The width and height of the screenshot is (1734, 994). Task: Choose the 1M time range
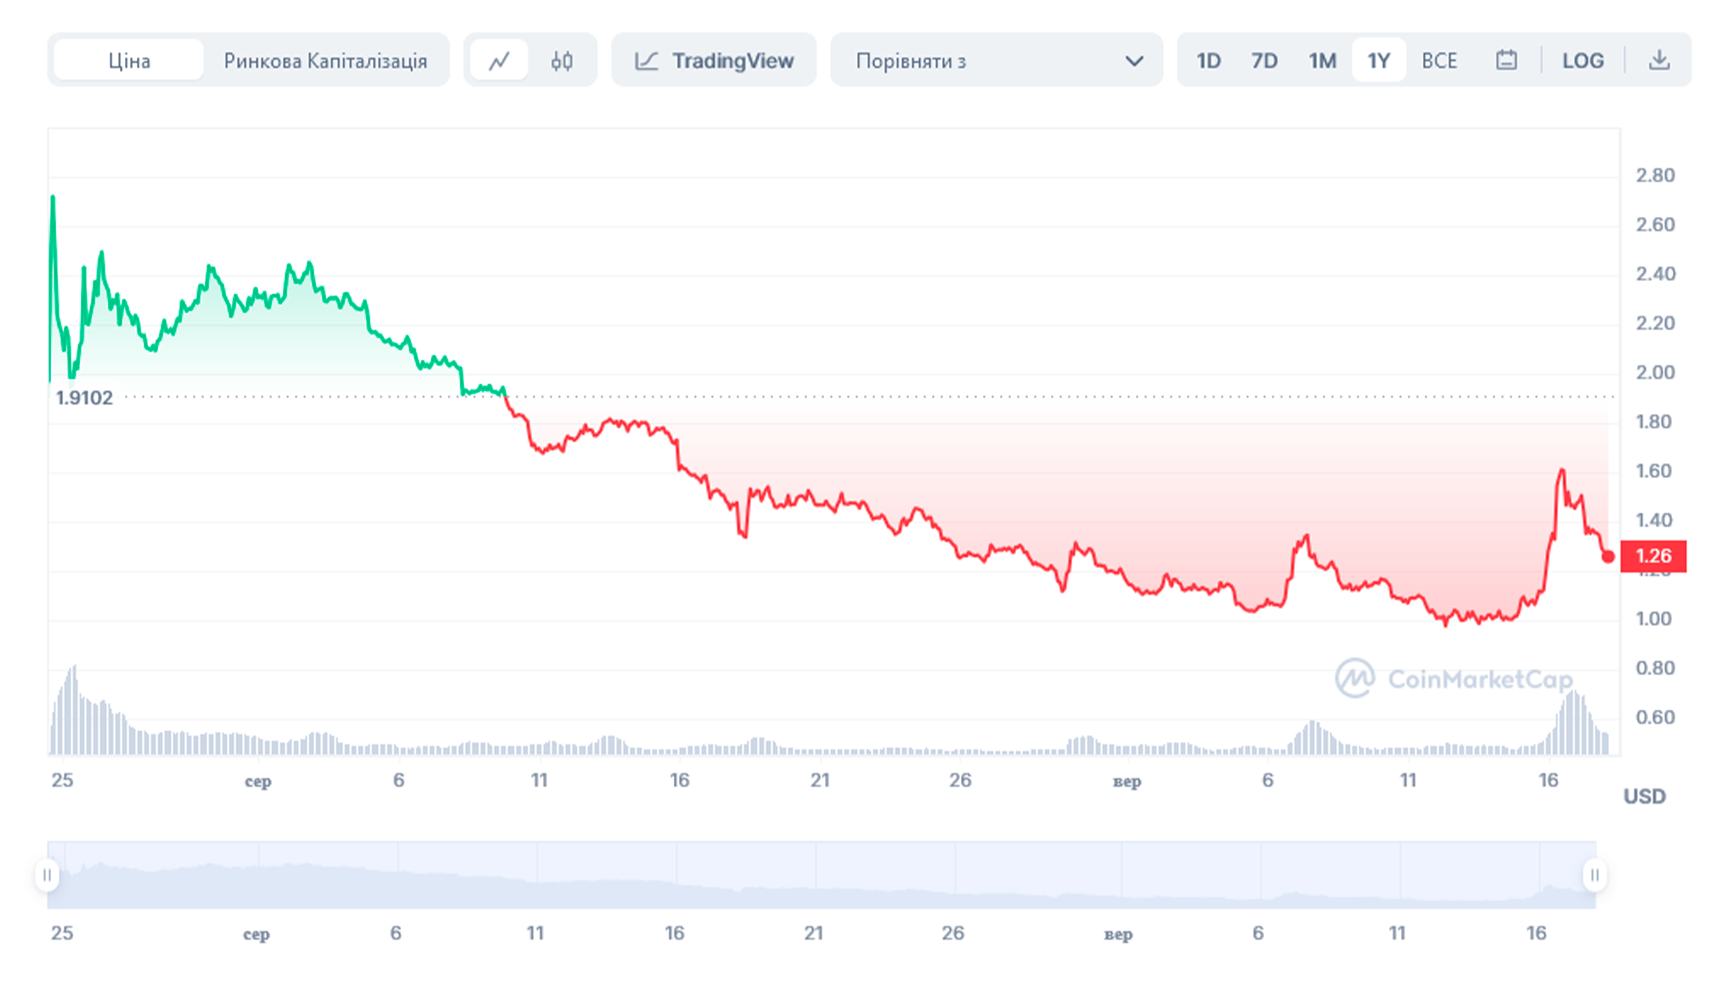pos(1322,61)
